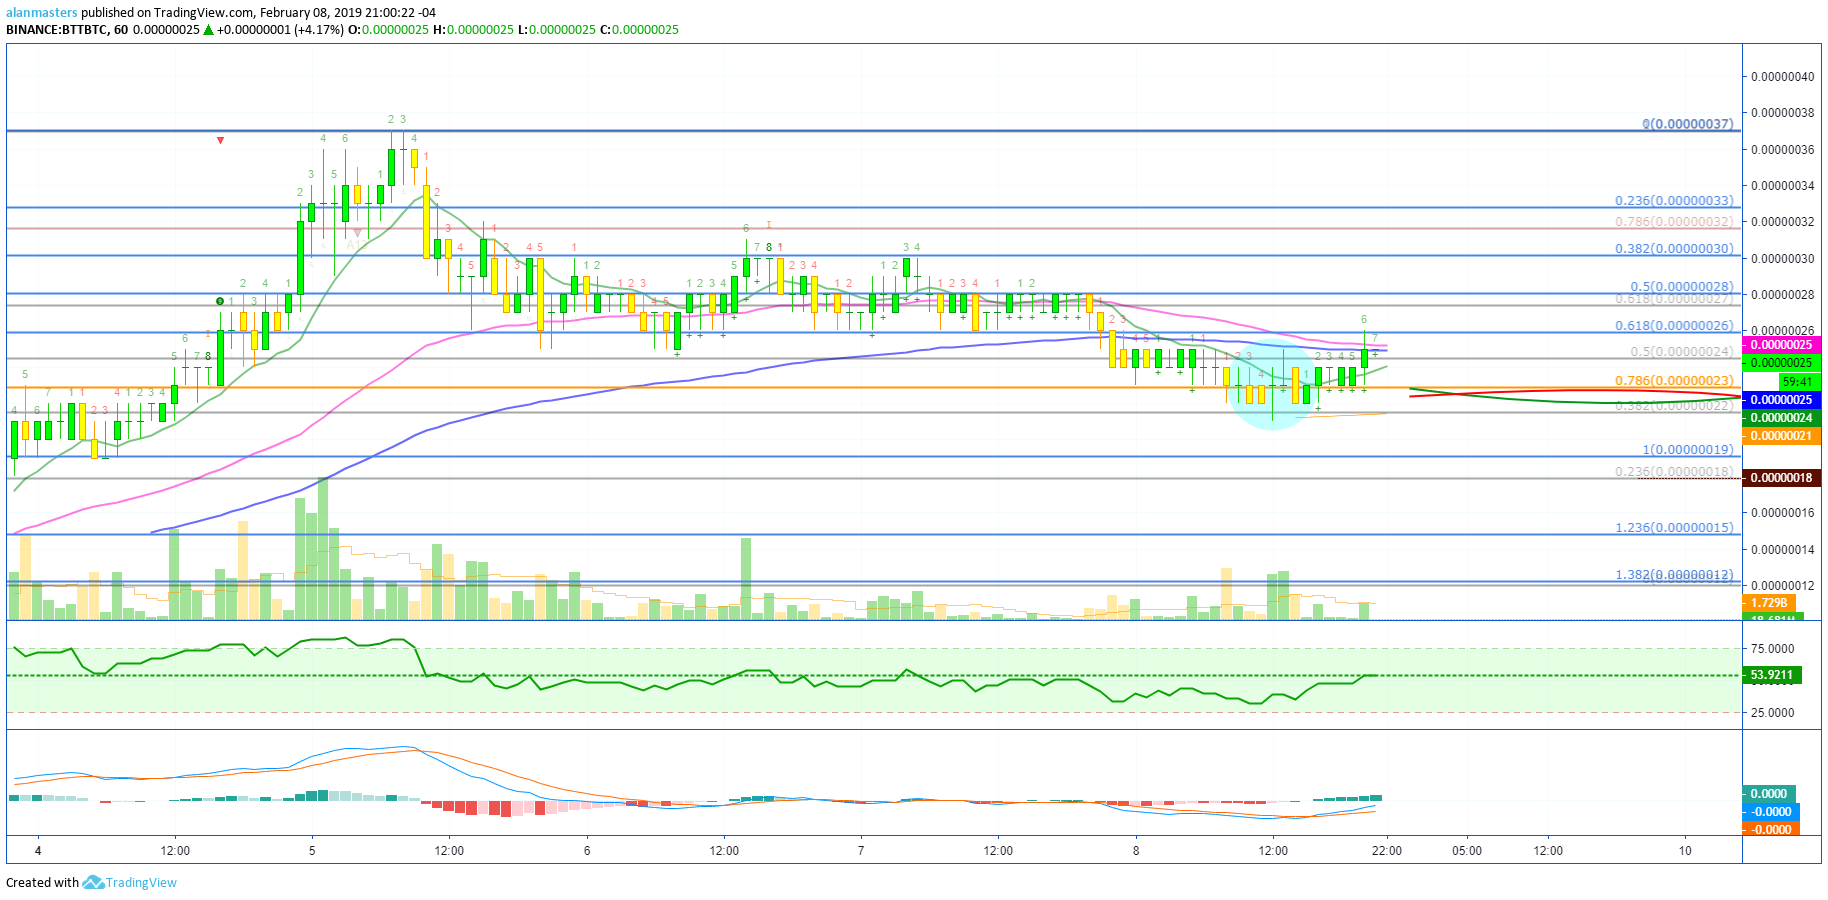This screenshot has width=1828, height=900.
Task: Click the day 8 time axis label
Action: click(1136, 851)
